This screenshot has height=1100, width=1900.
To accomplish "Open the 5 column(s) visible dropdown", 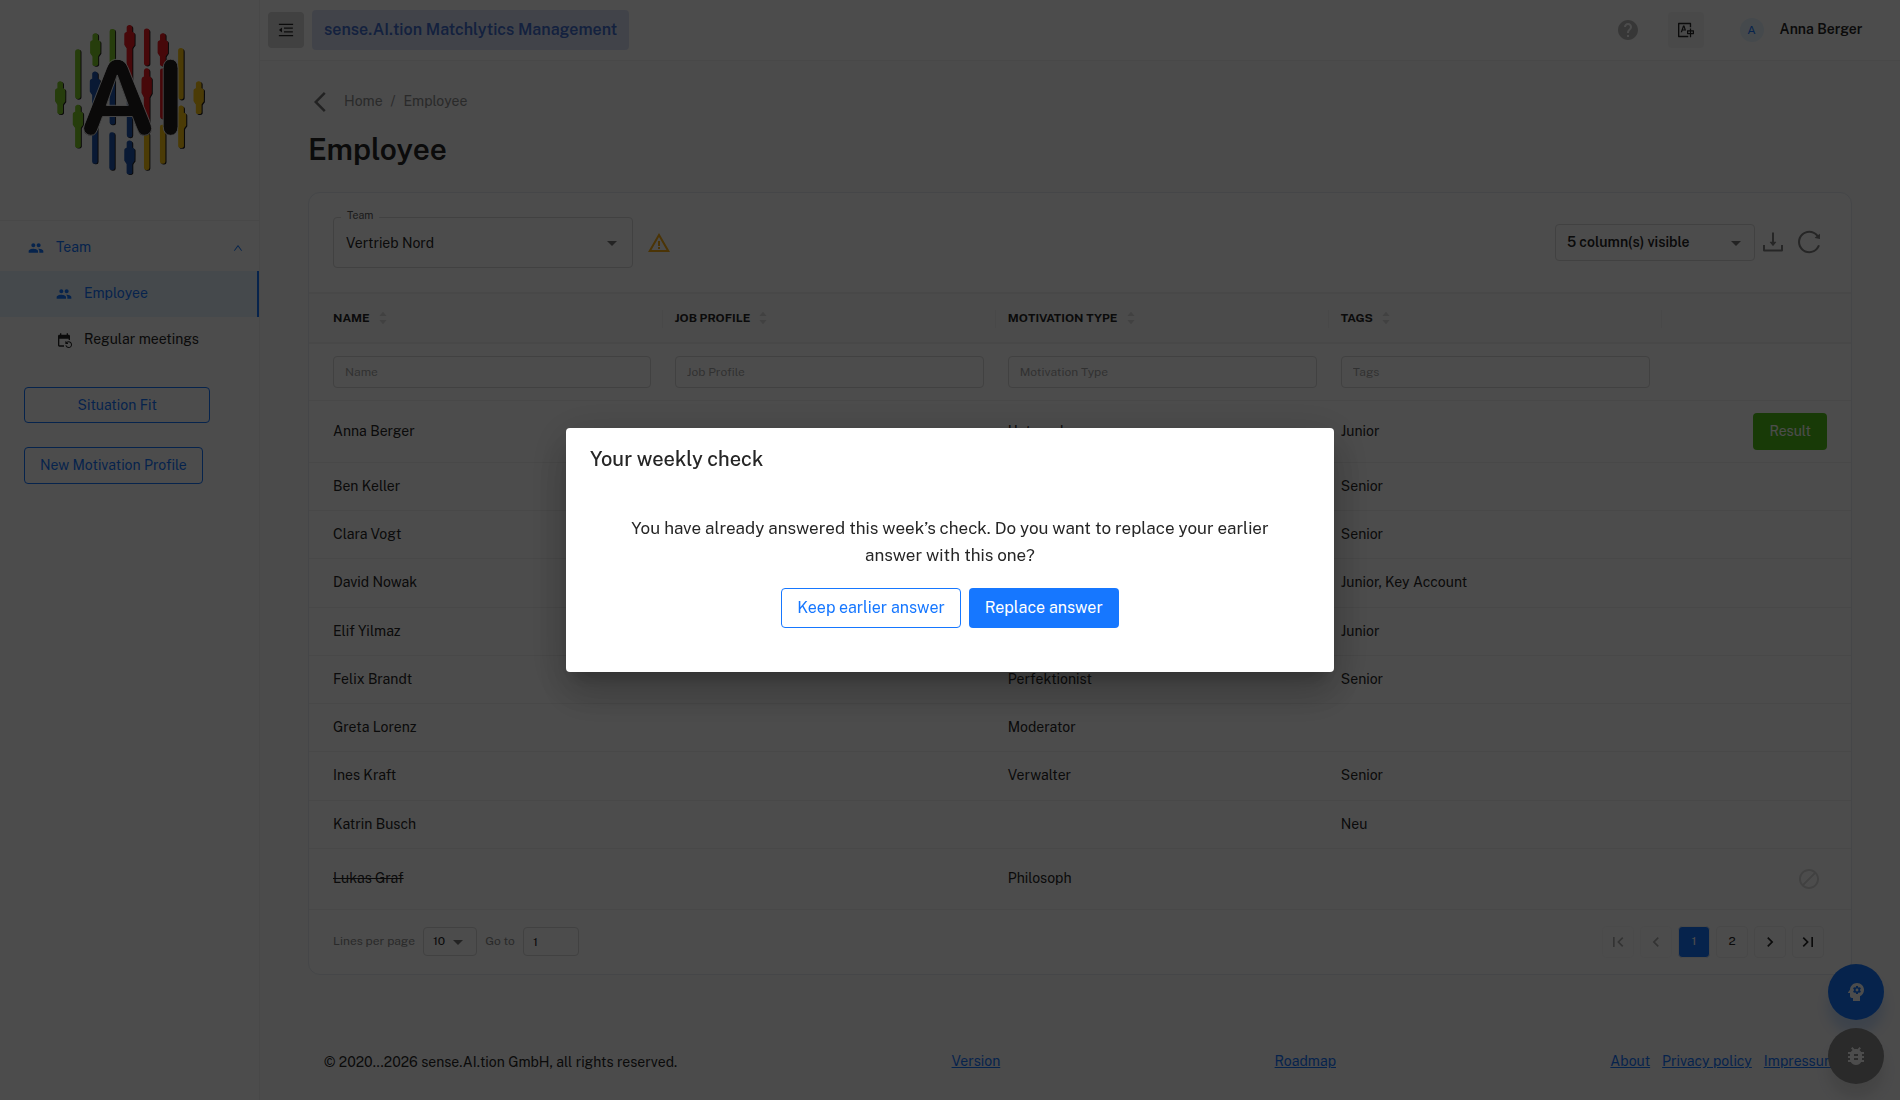I will pos(1655,243).
